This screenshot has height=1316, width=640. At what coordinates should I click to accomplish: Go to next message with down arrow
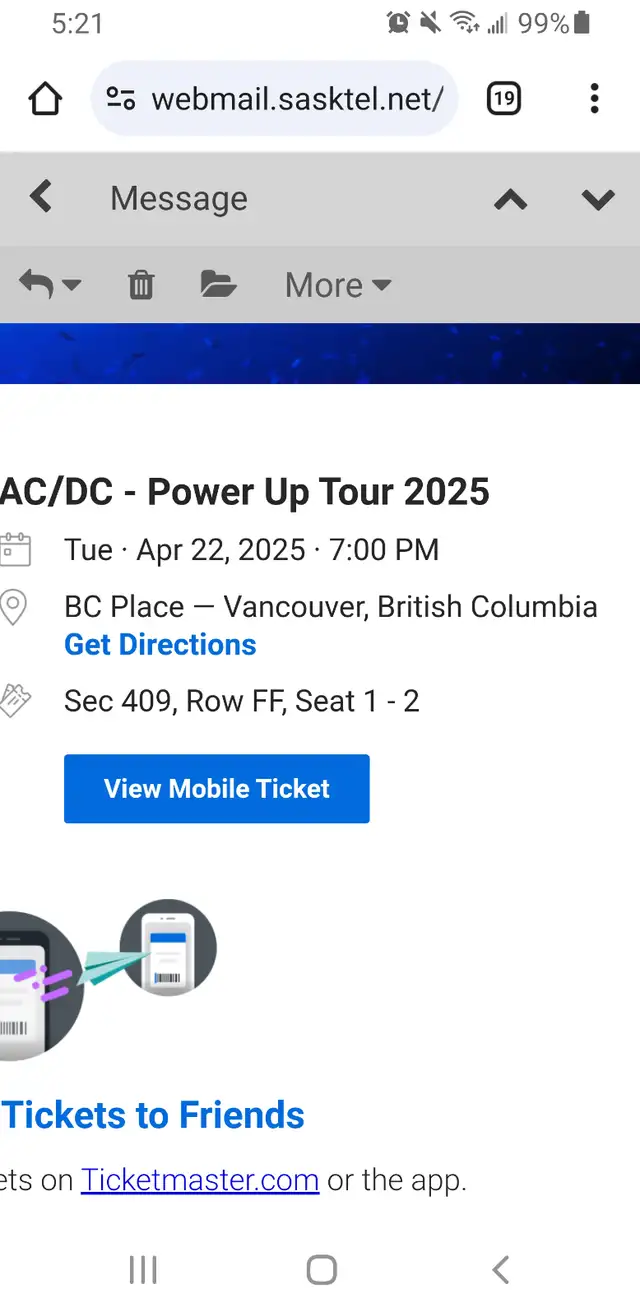(598, 199)
